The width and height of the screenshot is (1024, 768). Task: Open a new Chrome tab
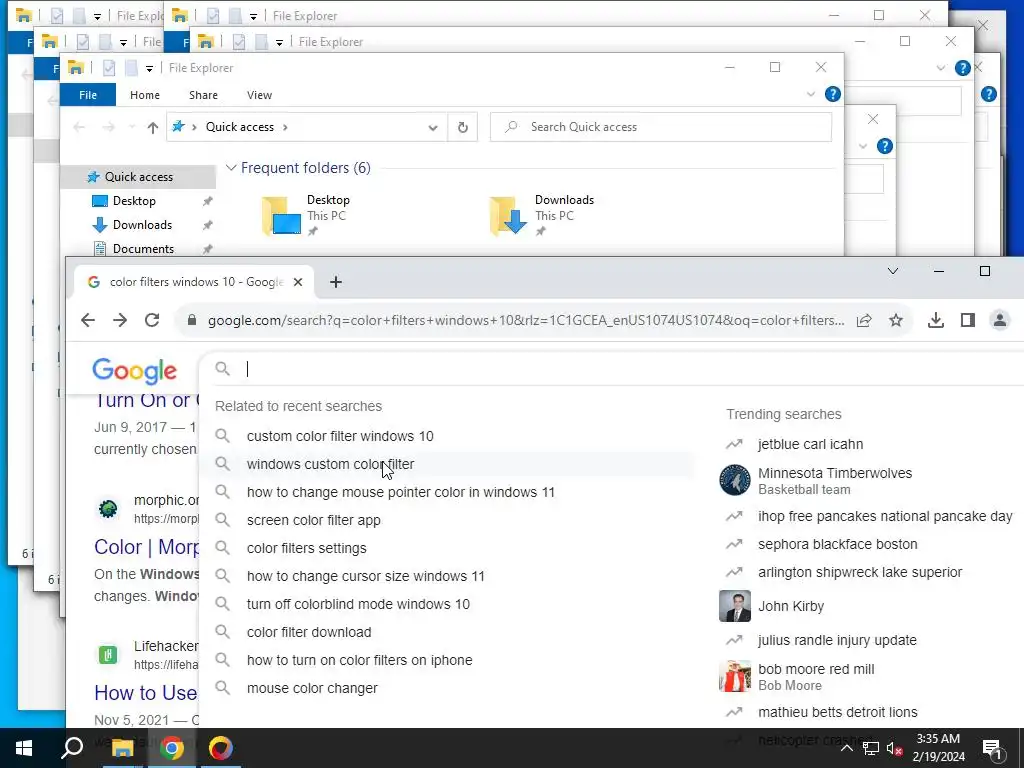tap(336, 282)
